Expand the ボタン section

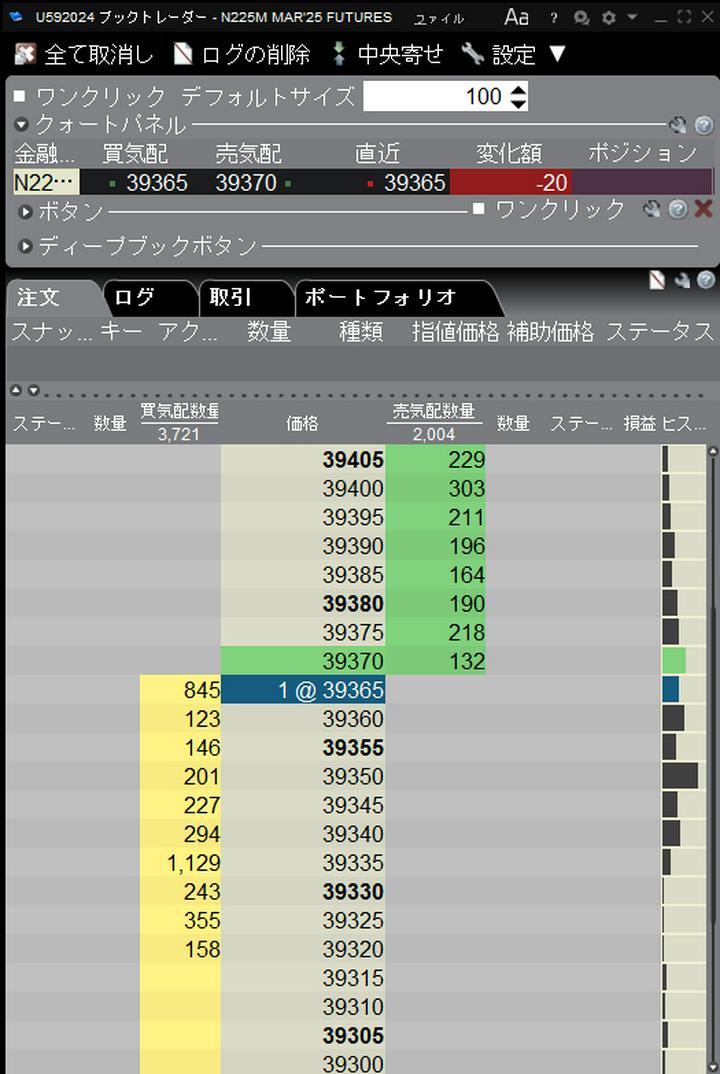pyautogui.click(x=26, y=212)
